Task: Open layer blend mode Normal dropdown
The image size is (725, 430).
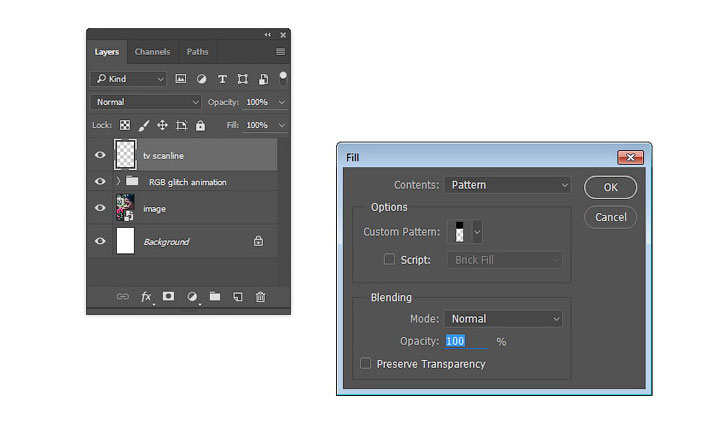Action: click(x=146, y=102)
